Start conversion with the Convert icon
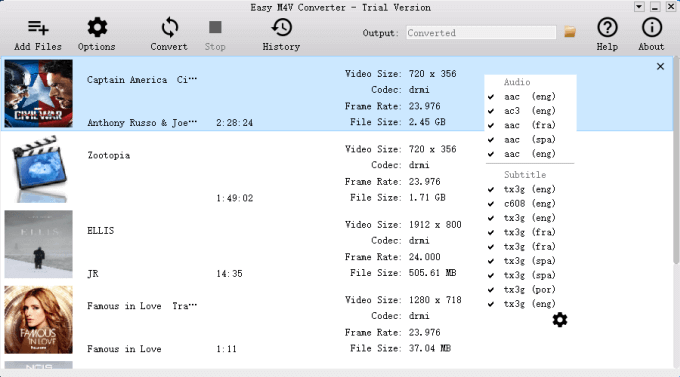 (x=169, y=28)
